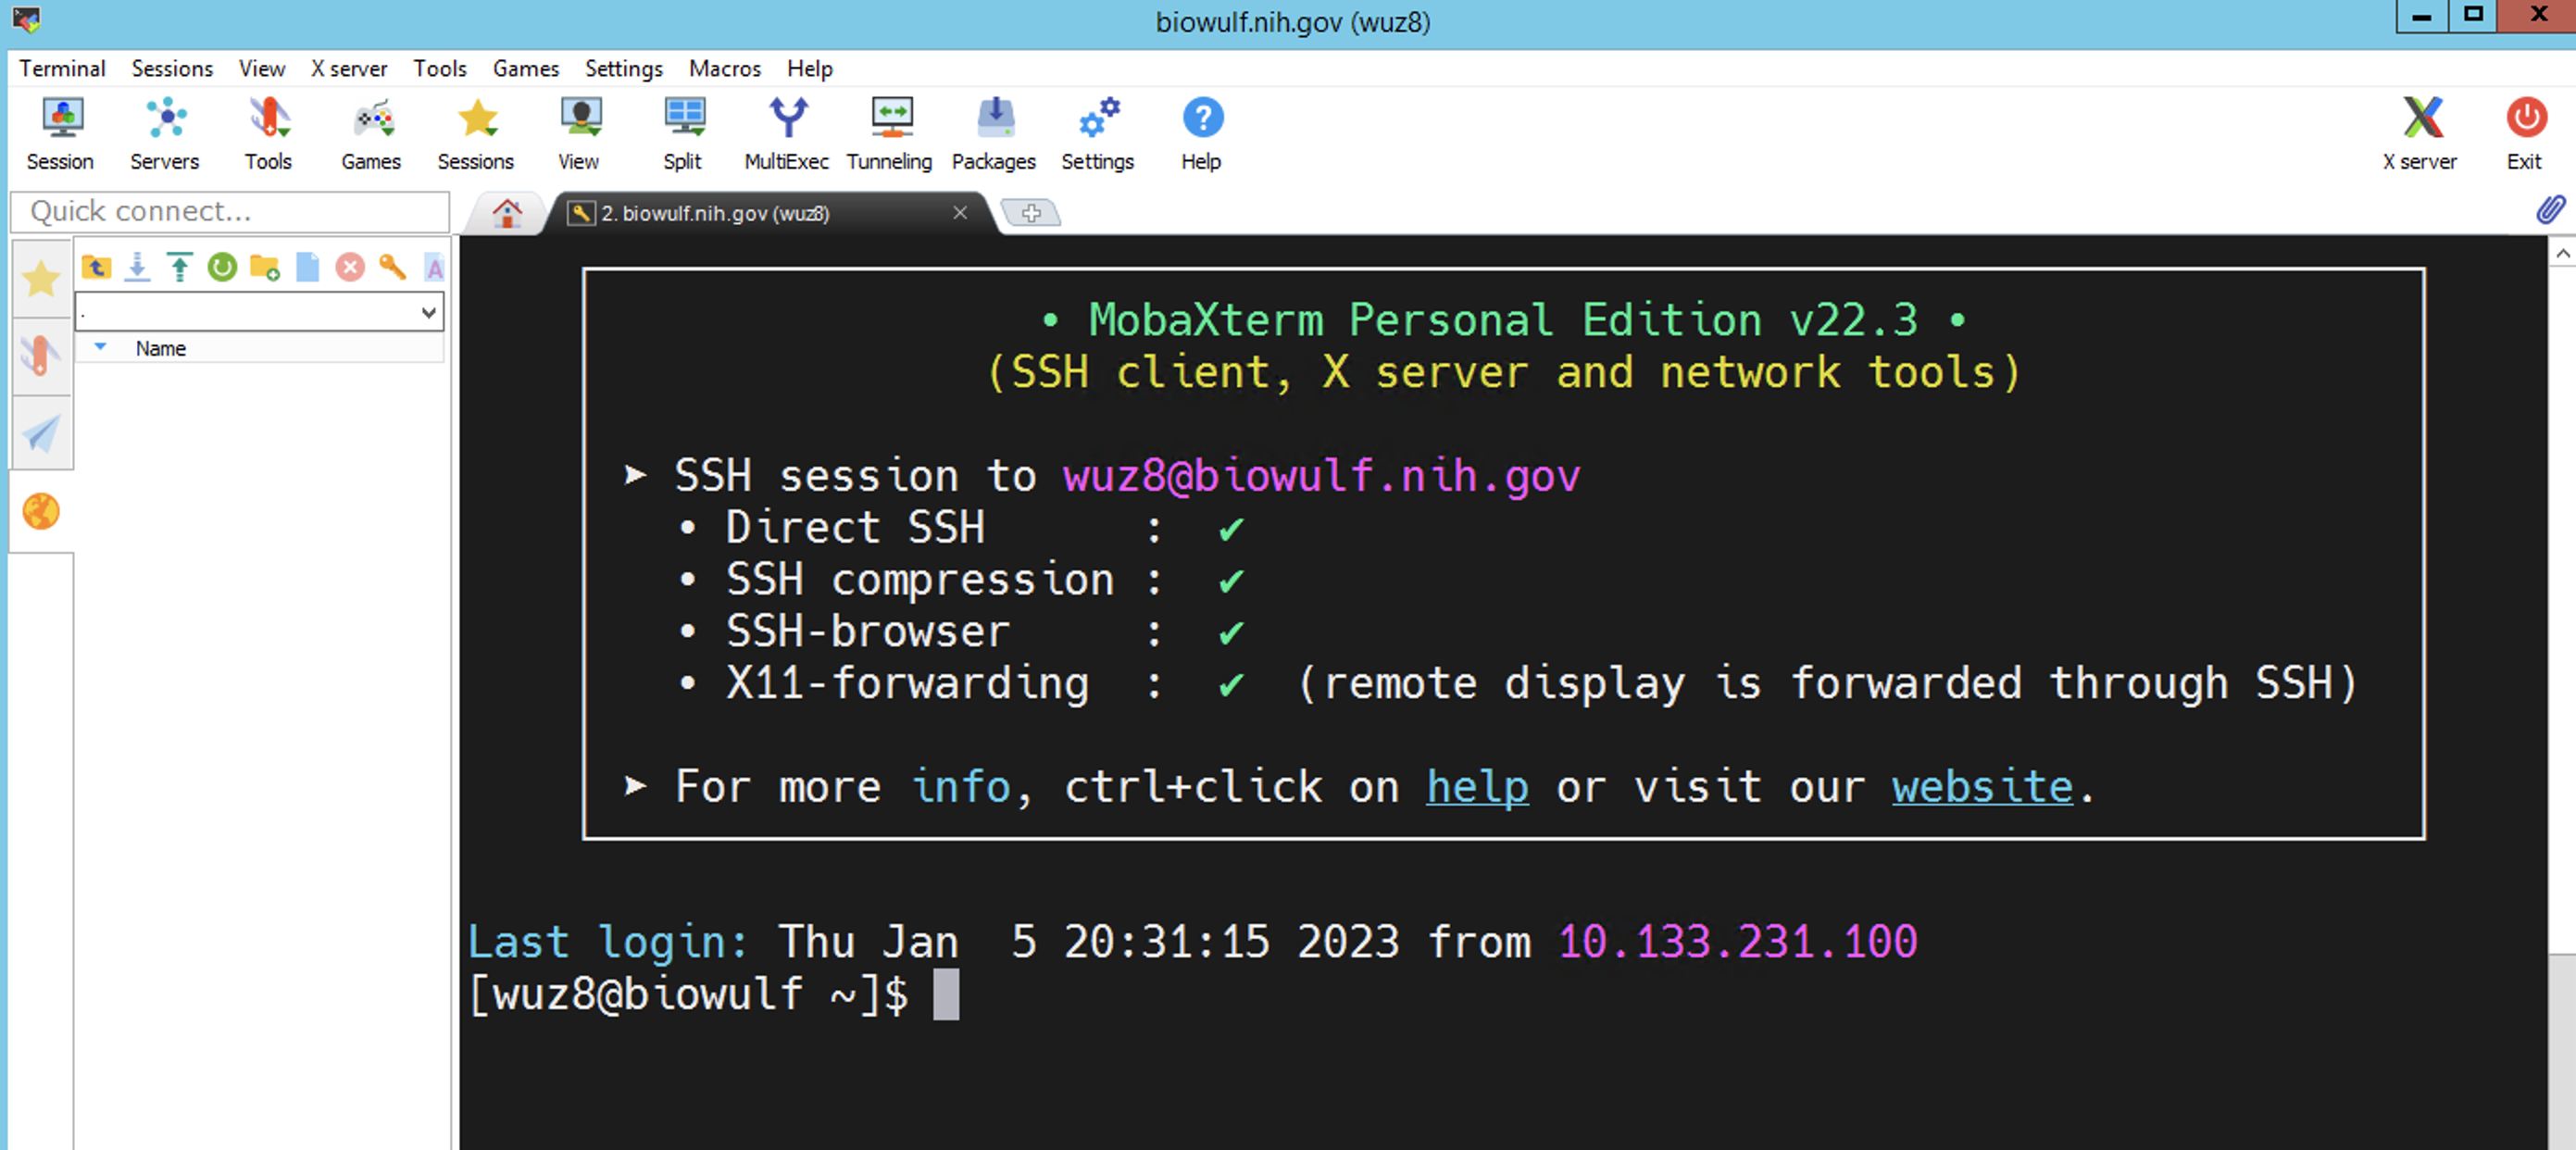Viewport: 2576px width, 1150px height.
Task: Create new folder in SFTP browser
Action: [265, 267]
